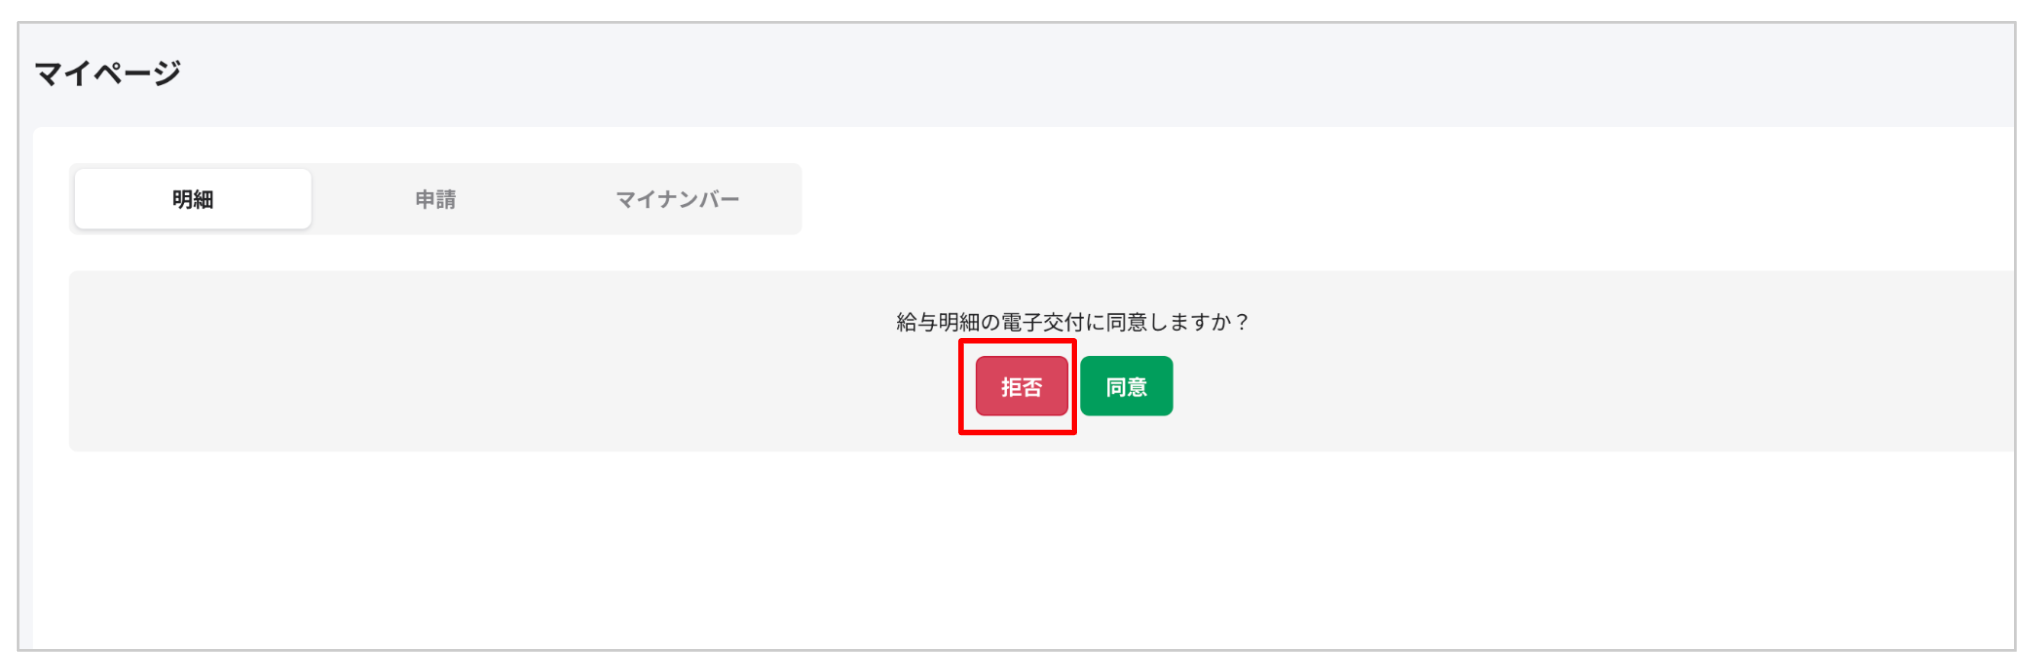The width and height of the screenshot is (2023, 668).
Task: Click the red 拒否 button
Action: coord(1021,386)
